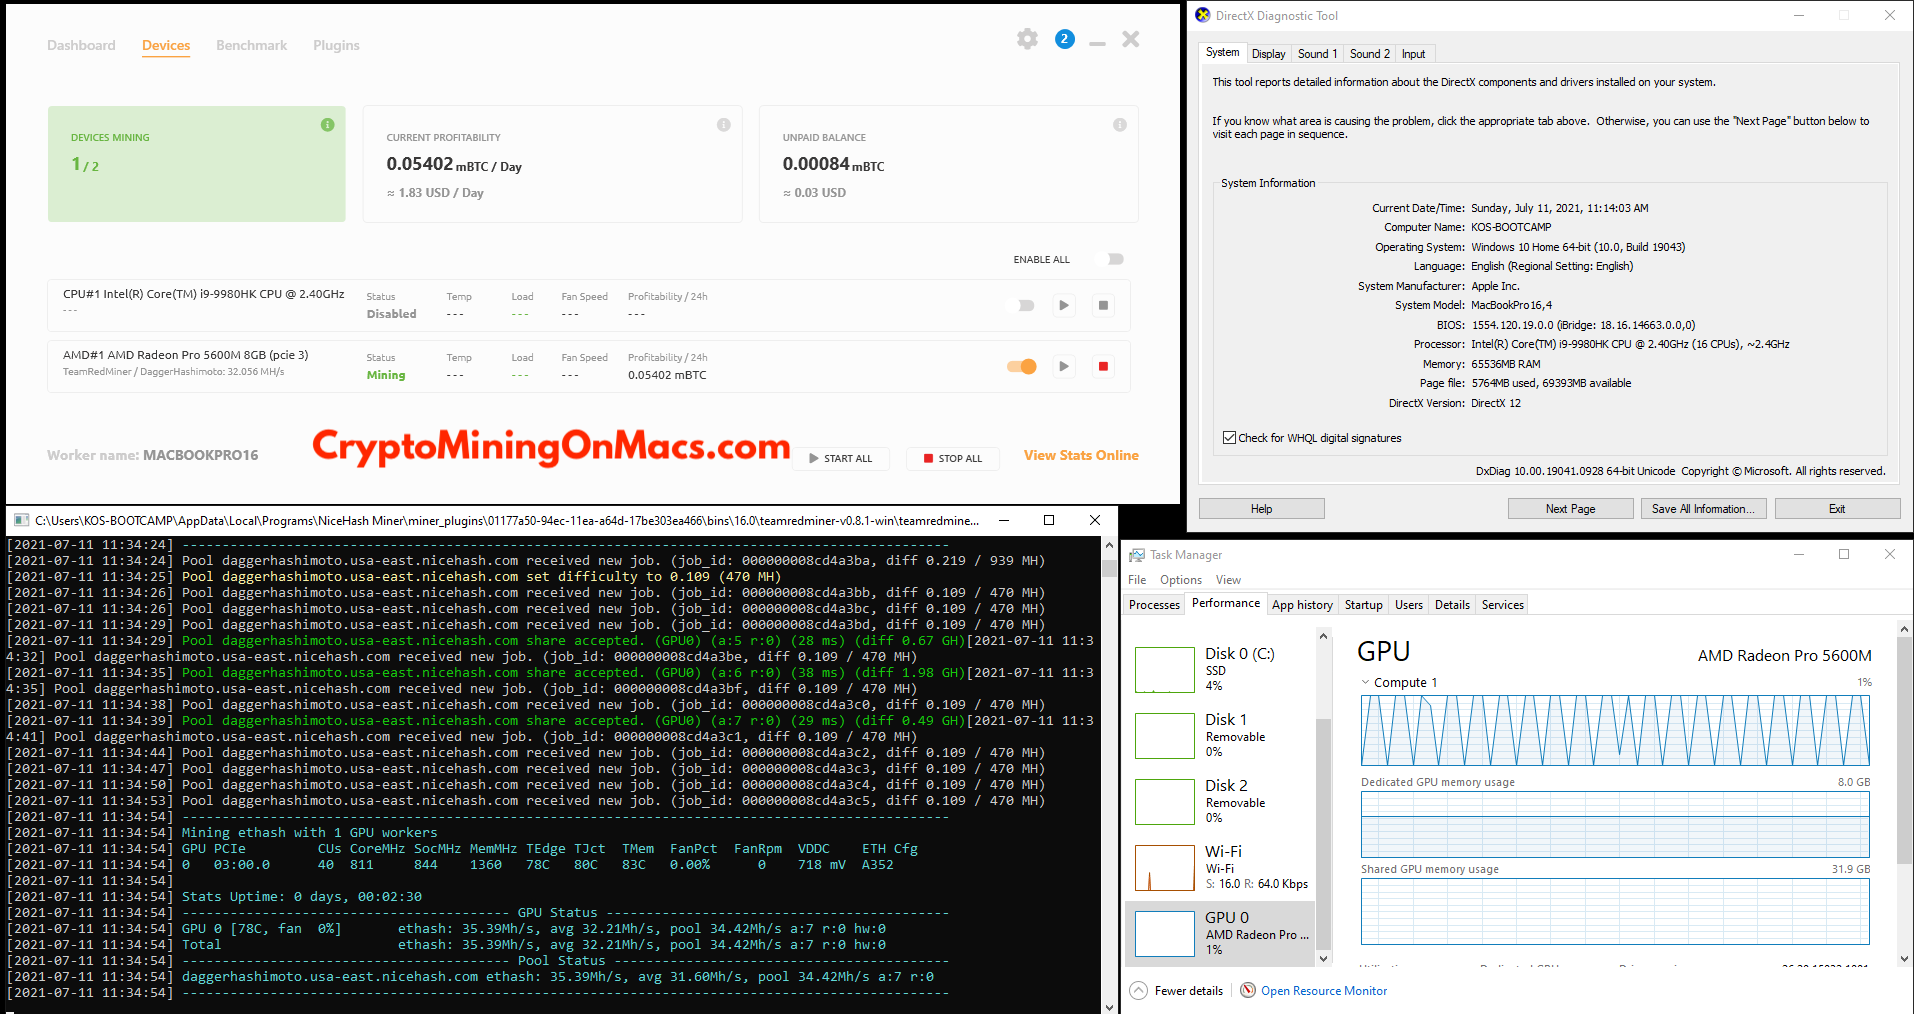Viewport: 1914px width, 1014px height.
Task: Maximize the teamredminer console window
Action: click(1049, 520)
